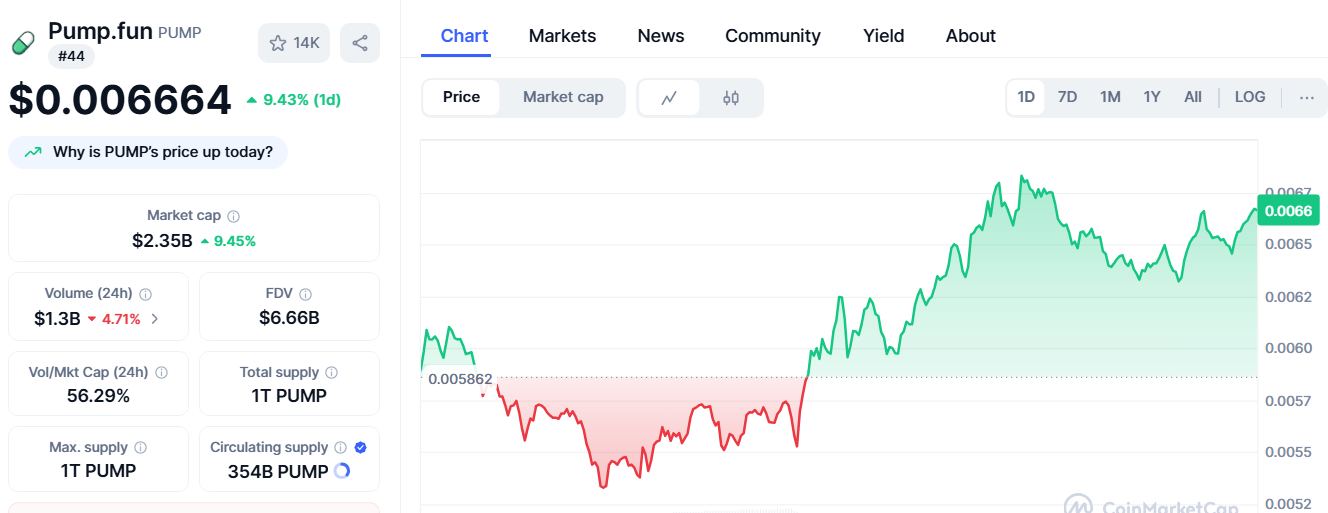Add PUMP to watchlist with star button

[293, 43]
